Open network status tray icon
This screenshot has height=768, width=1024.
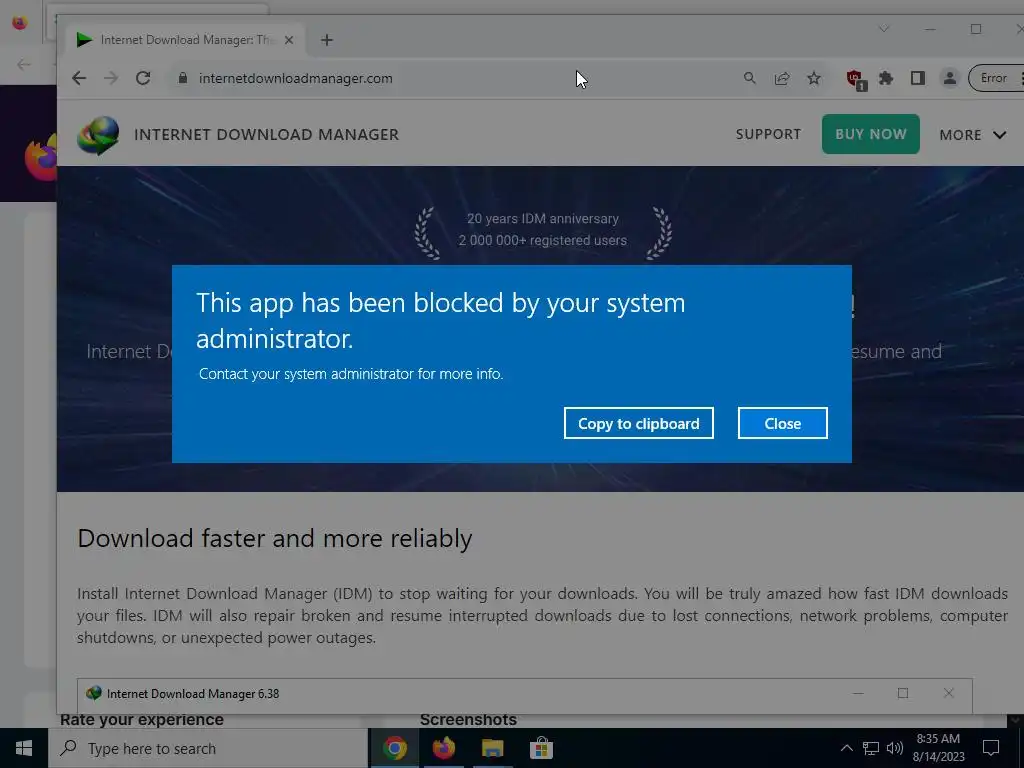click(871, 748)
